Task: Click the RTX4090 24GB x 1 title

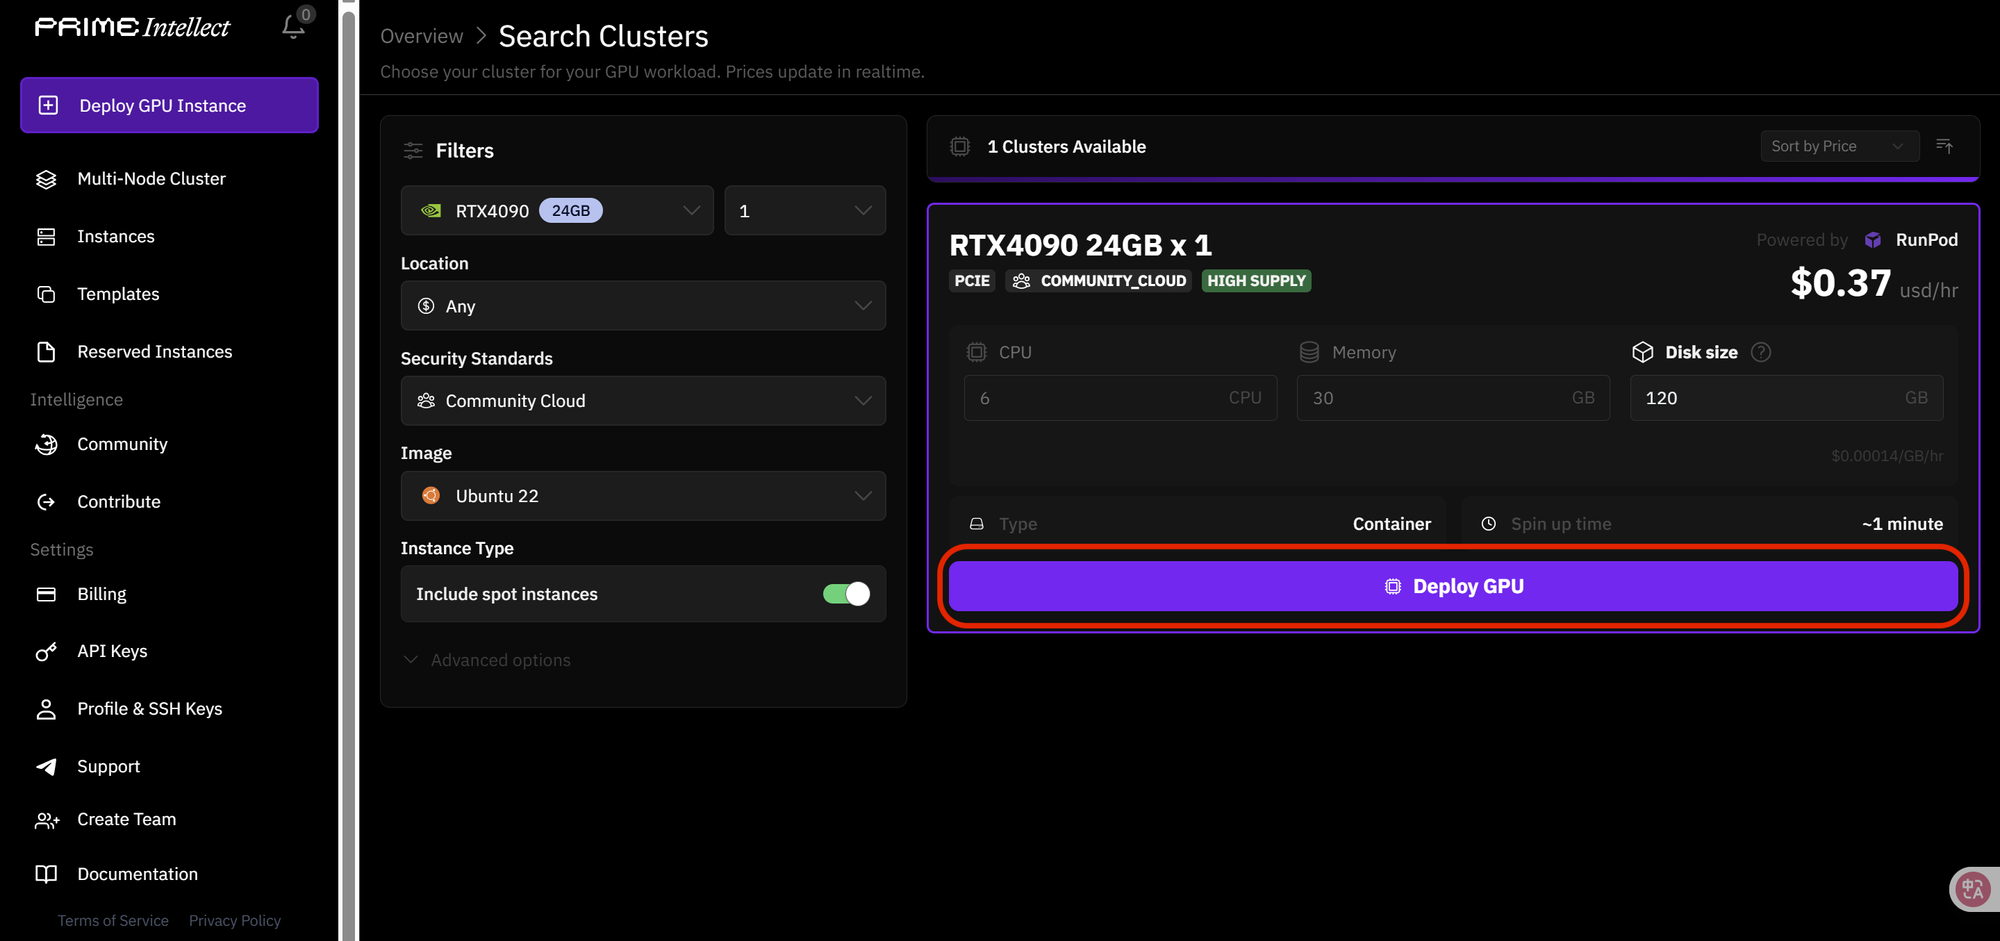Action: [1080, 245]
